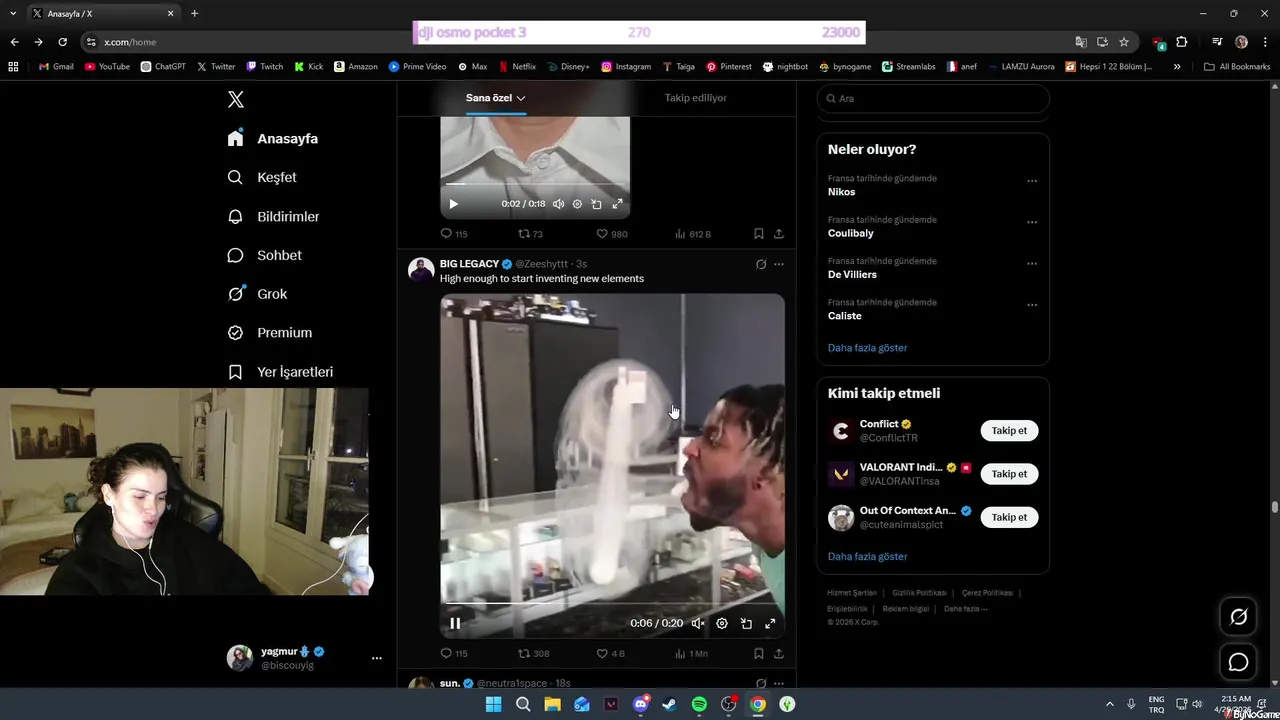Open Nikos trending topic
Image resolution: width=1280 pixels, height=720 pixels.
coord(842,192)
